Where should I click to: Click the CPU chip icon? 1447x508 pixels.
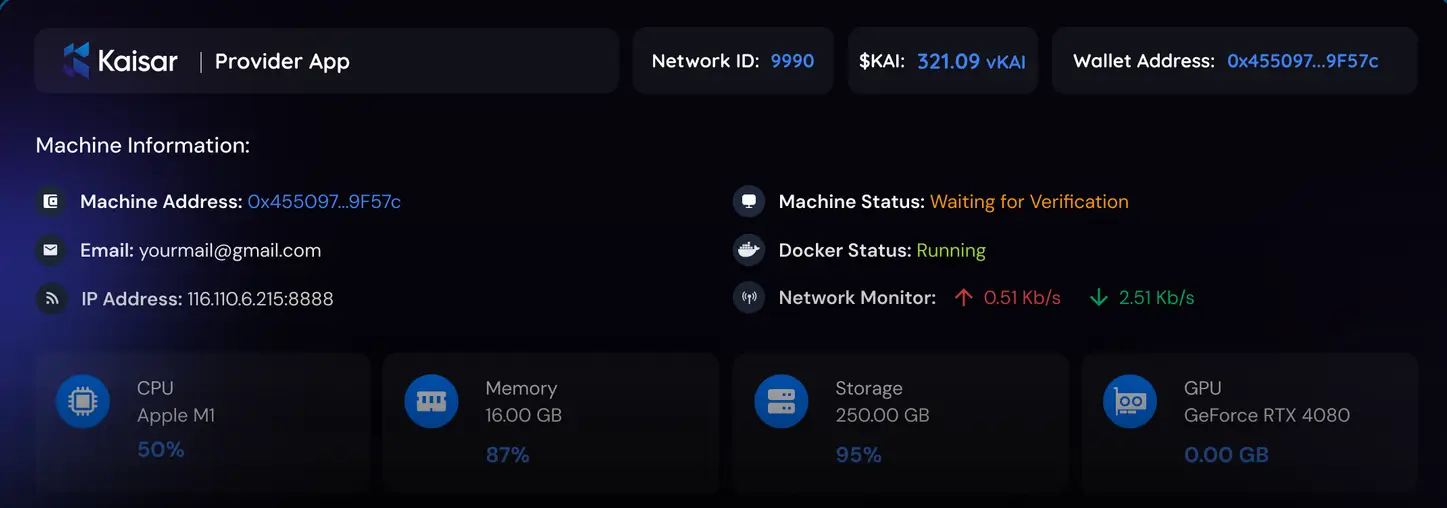(82, 402)
